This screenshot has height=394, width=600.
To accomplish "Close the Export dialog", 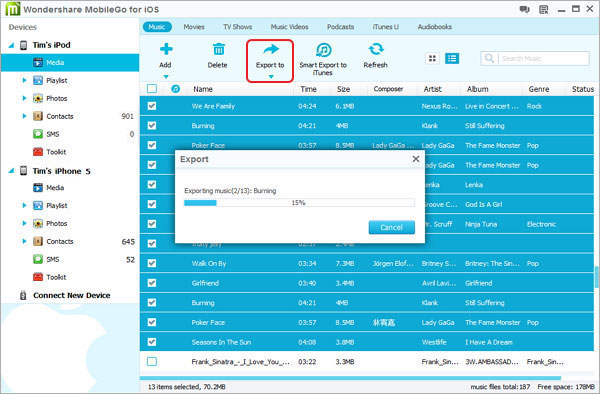I will click(x=416, y=159).
